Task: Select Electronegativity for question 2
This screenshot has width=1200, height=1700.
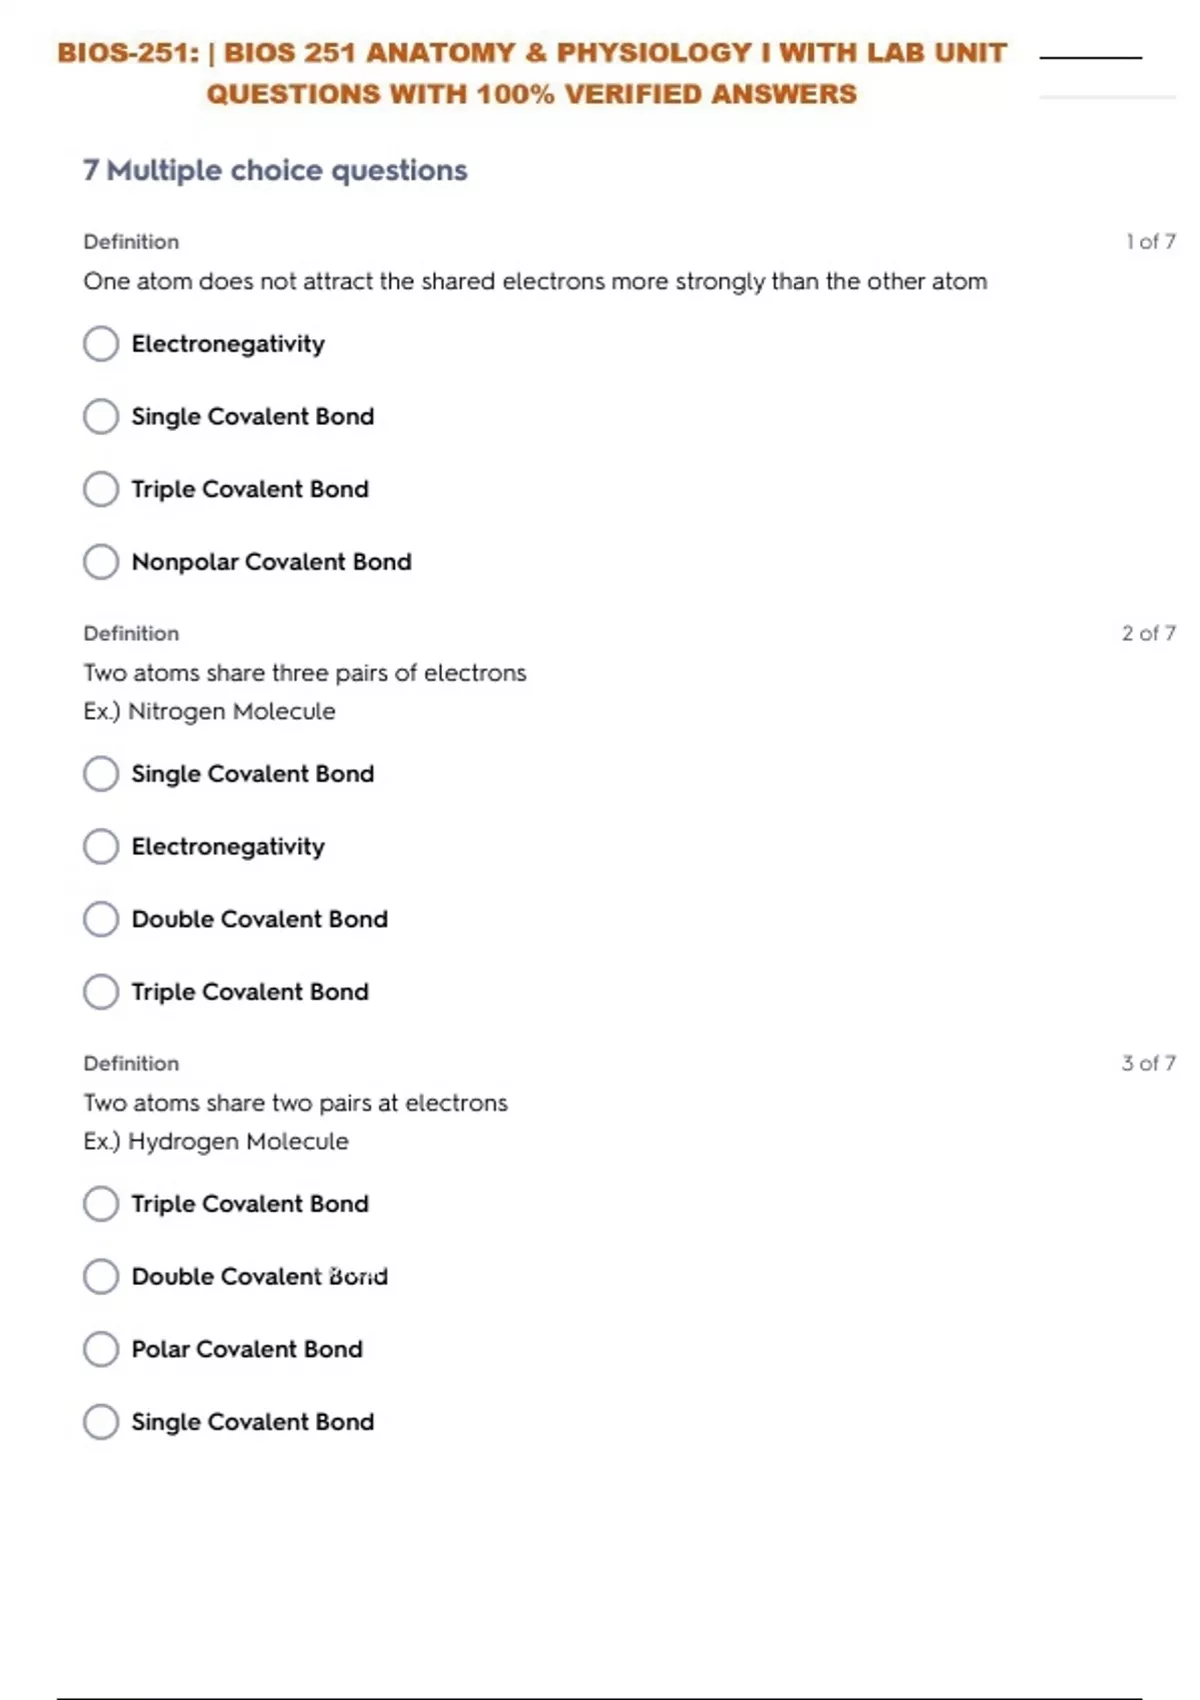Action: pyautogui.click(x=101, y=847)
